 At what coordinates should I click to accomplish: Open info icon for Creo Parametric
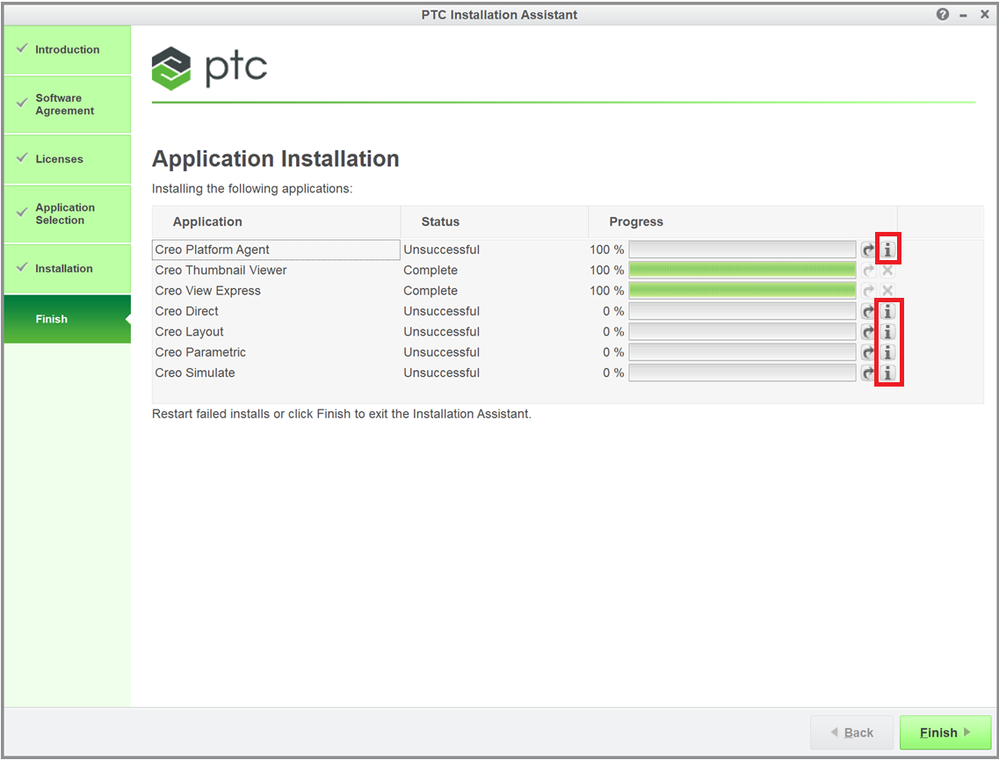click(x=888, y=352)
